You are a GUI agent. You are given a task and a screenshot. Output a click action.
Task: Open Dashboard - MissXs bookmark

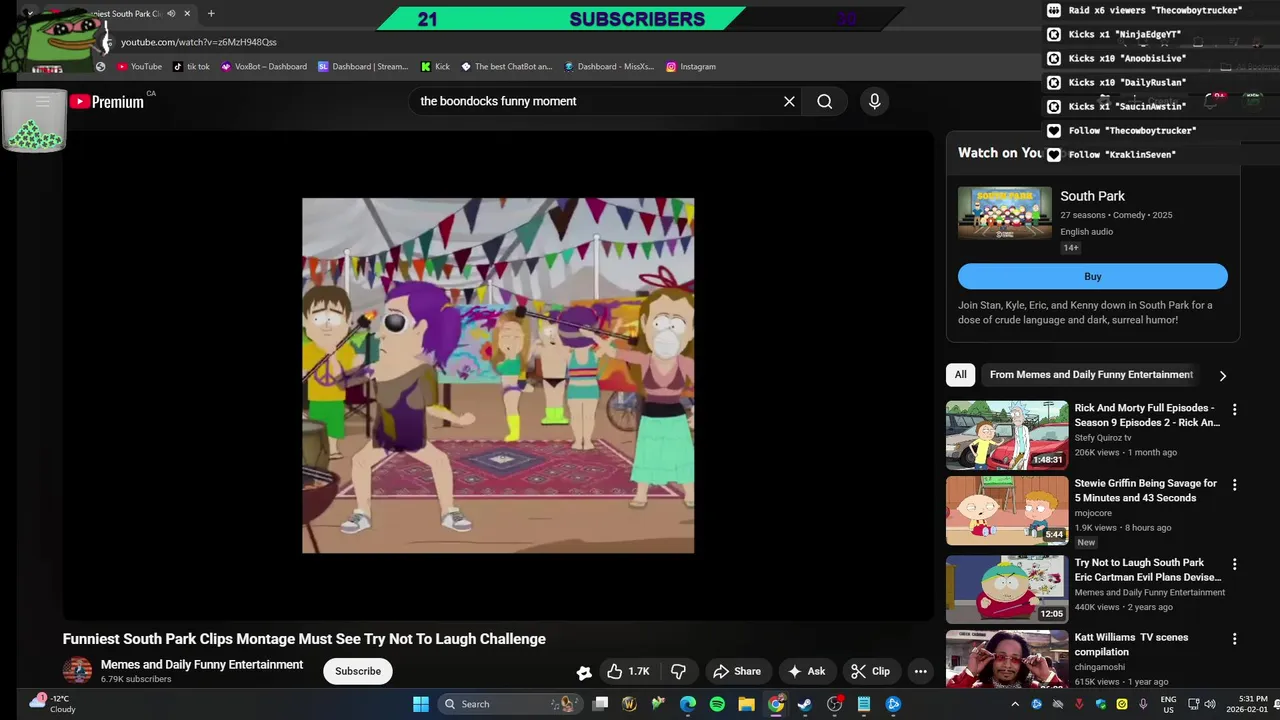tap(609, 66)
